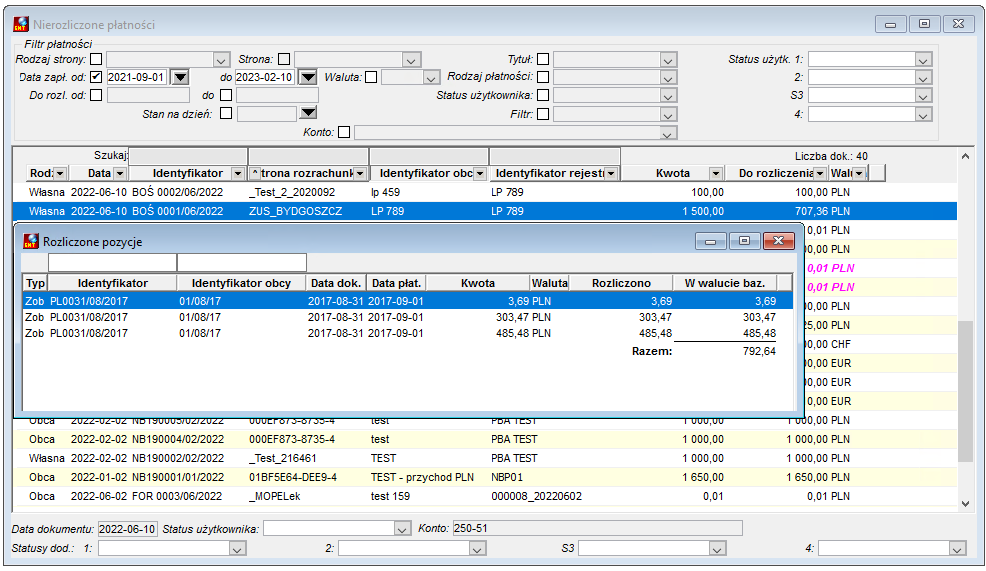Open calendar picker for end date 2023-02-10

tap(307, 77)
